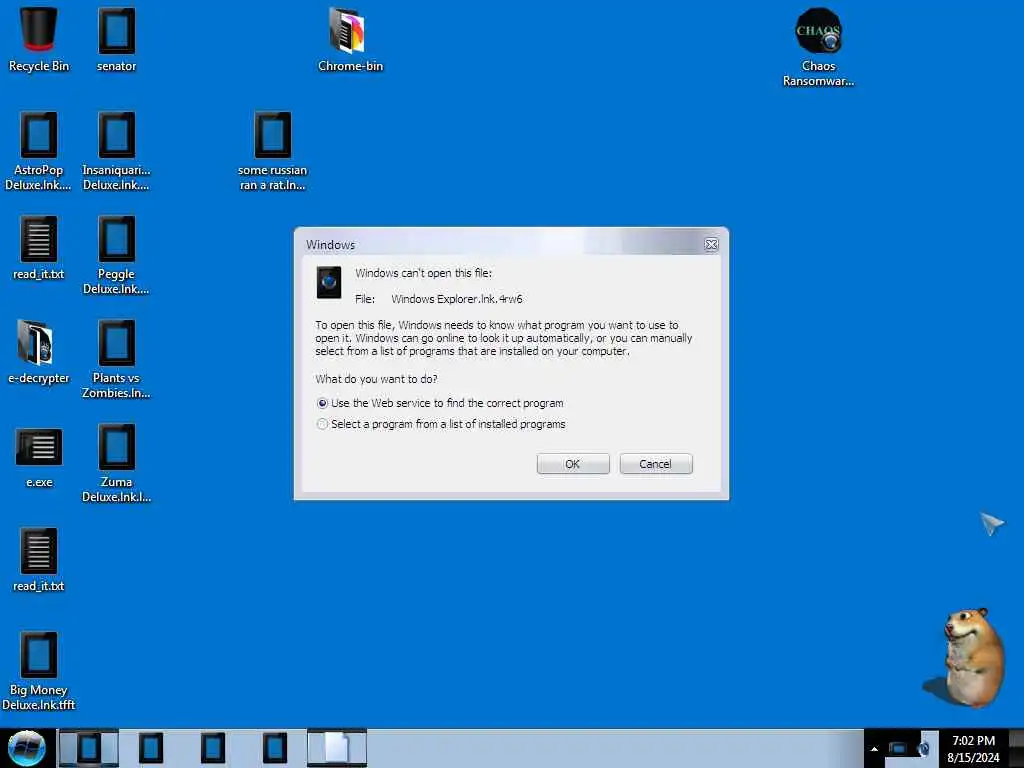The image size is (1024, 768).
Task: Confirm the dialog with OK
Action: (573, 464)
